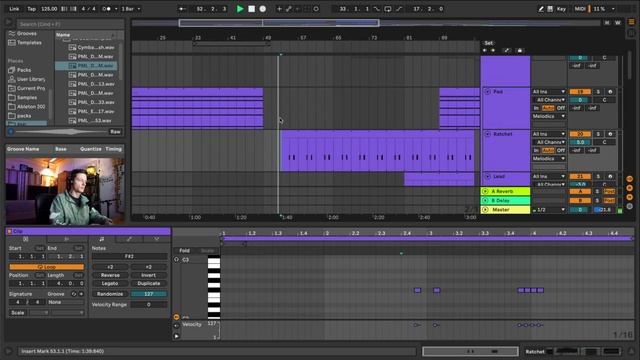The height and width of the screenshot is (360, 640).
Task: Select Packs under Places
Action: click(24, 70)
